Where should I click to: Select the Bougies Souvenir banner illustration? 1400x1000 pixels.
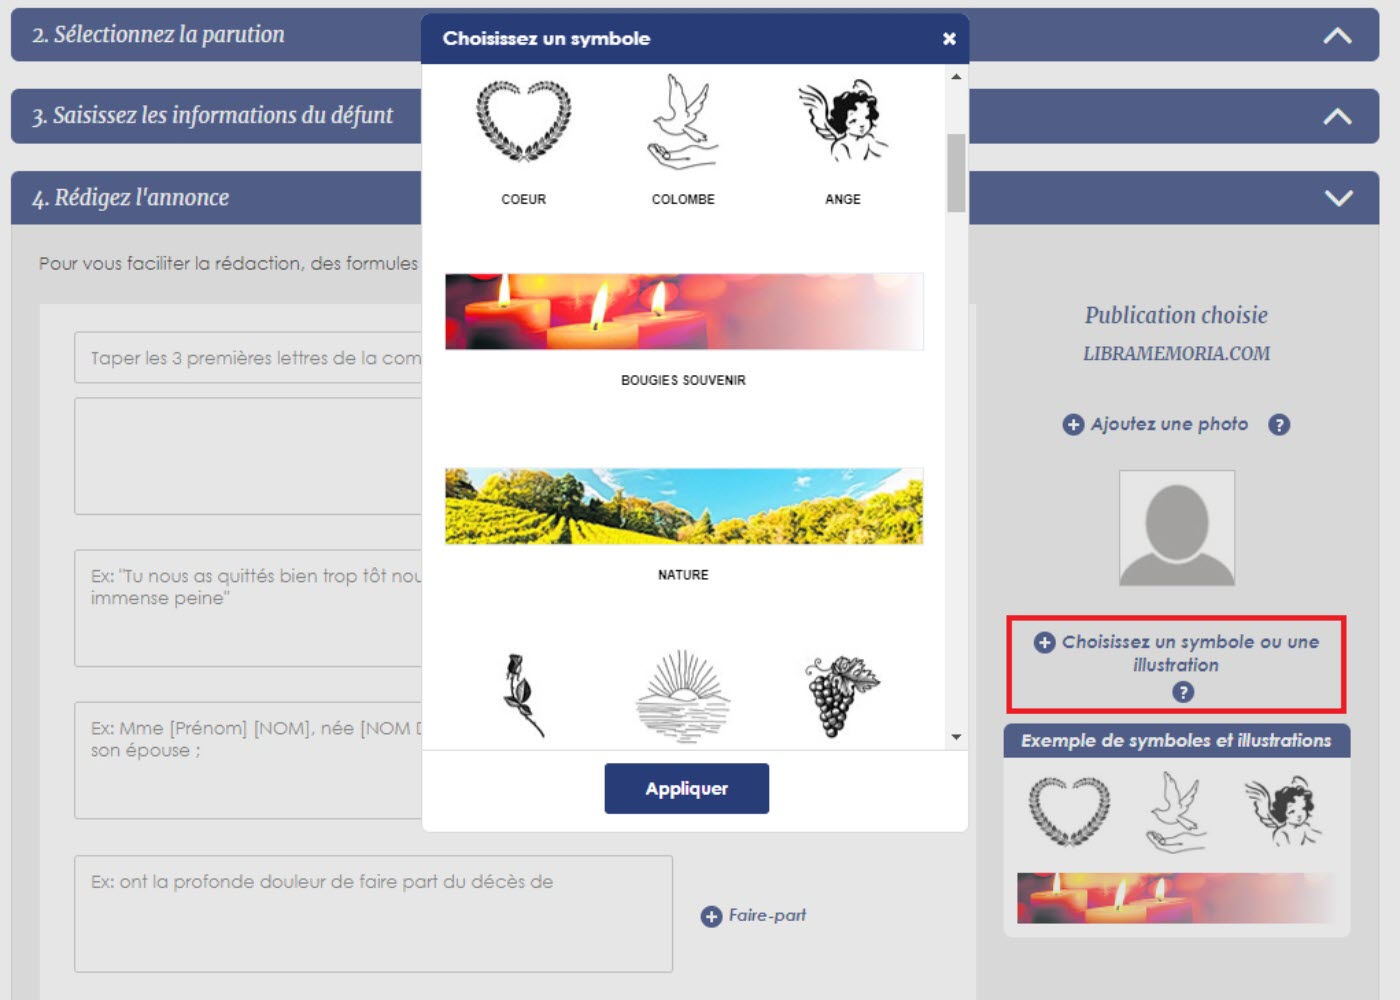coord(683,312)
